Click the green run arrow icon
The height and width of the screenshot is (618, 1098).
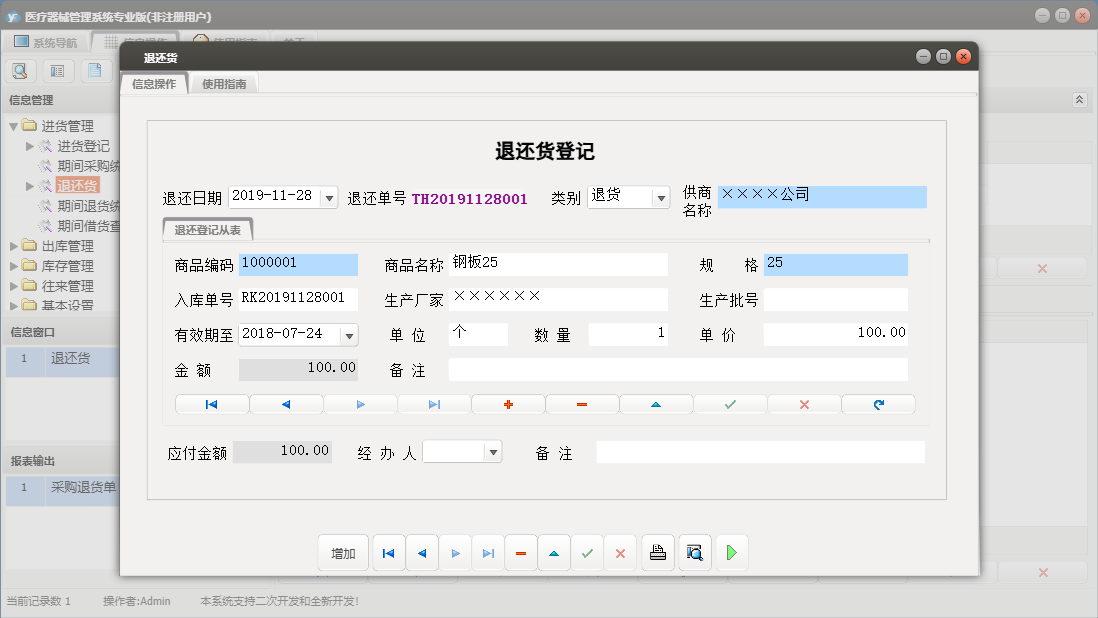[x=731, y=552]
